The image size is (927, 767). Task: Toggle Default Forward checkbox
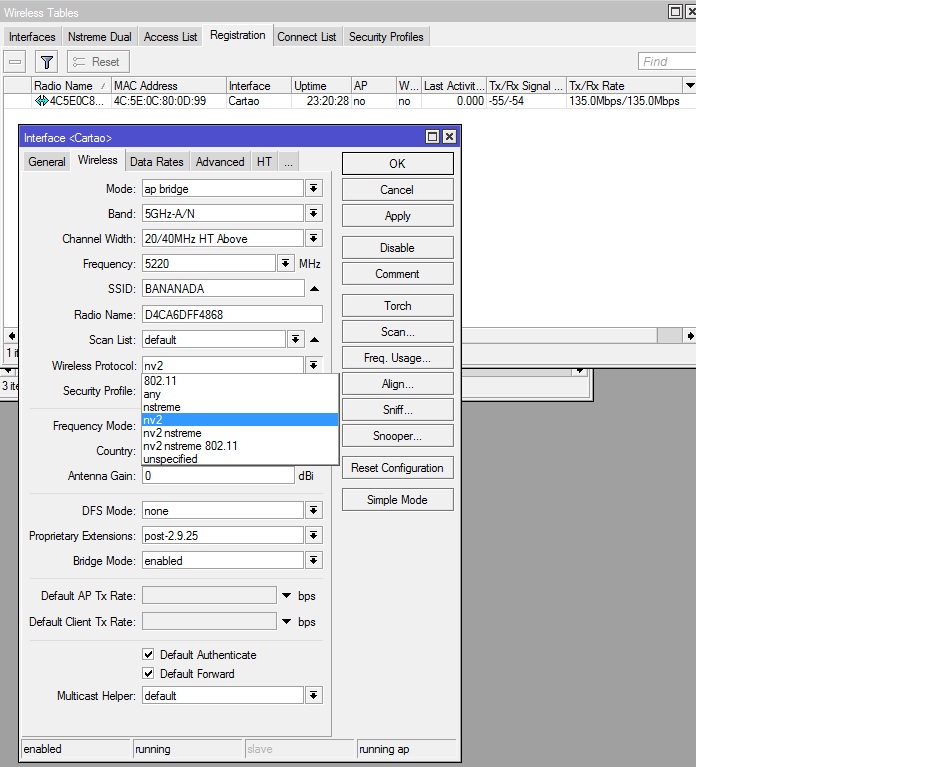tap(148, 673)
